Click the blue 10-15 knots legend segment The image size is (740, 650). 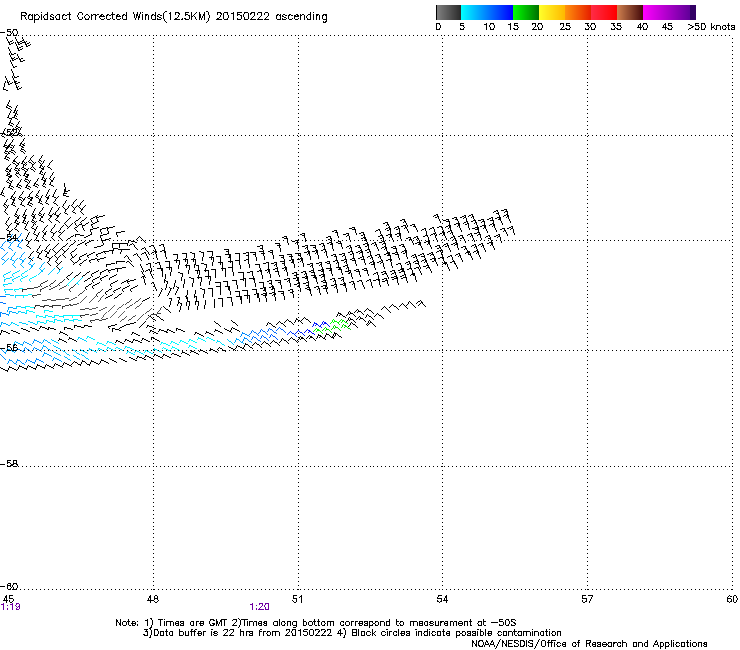point(500,12)
